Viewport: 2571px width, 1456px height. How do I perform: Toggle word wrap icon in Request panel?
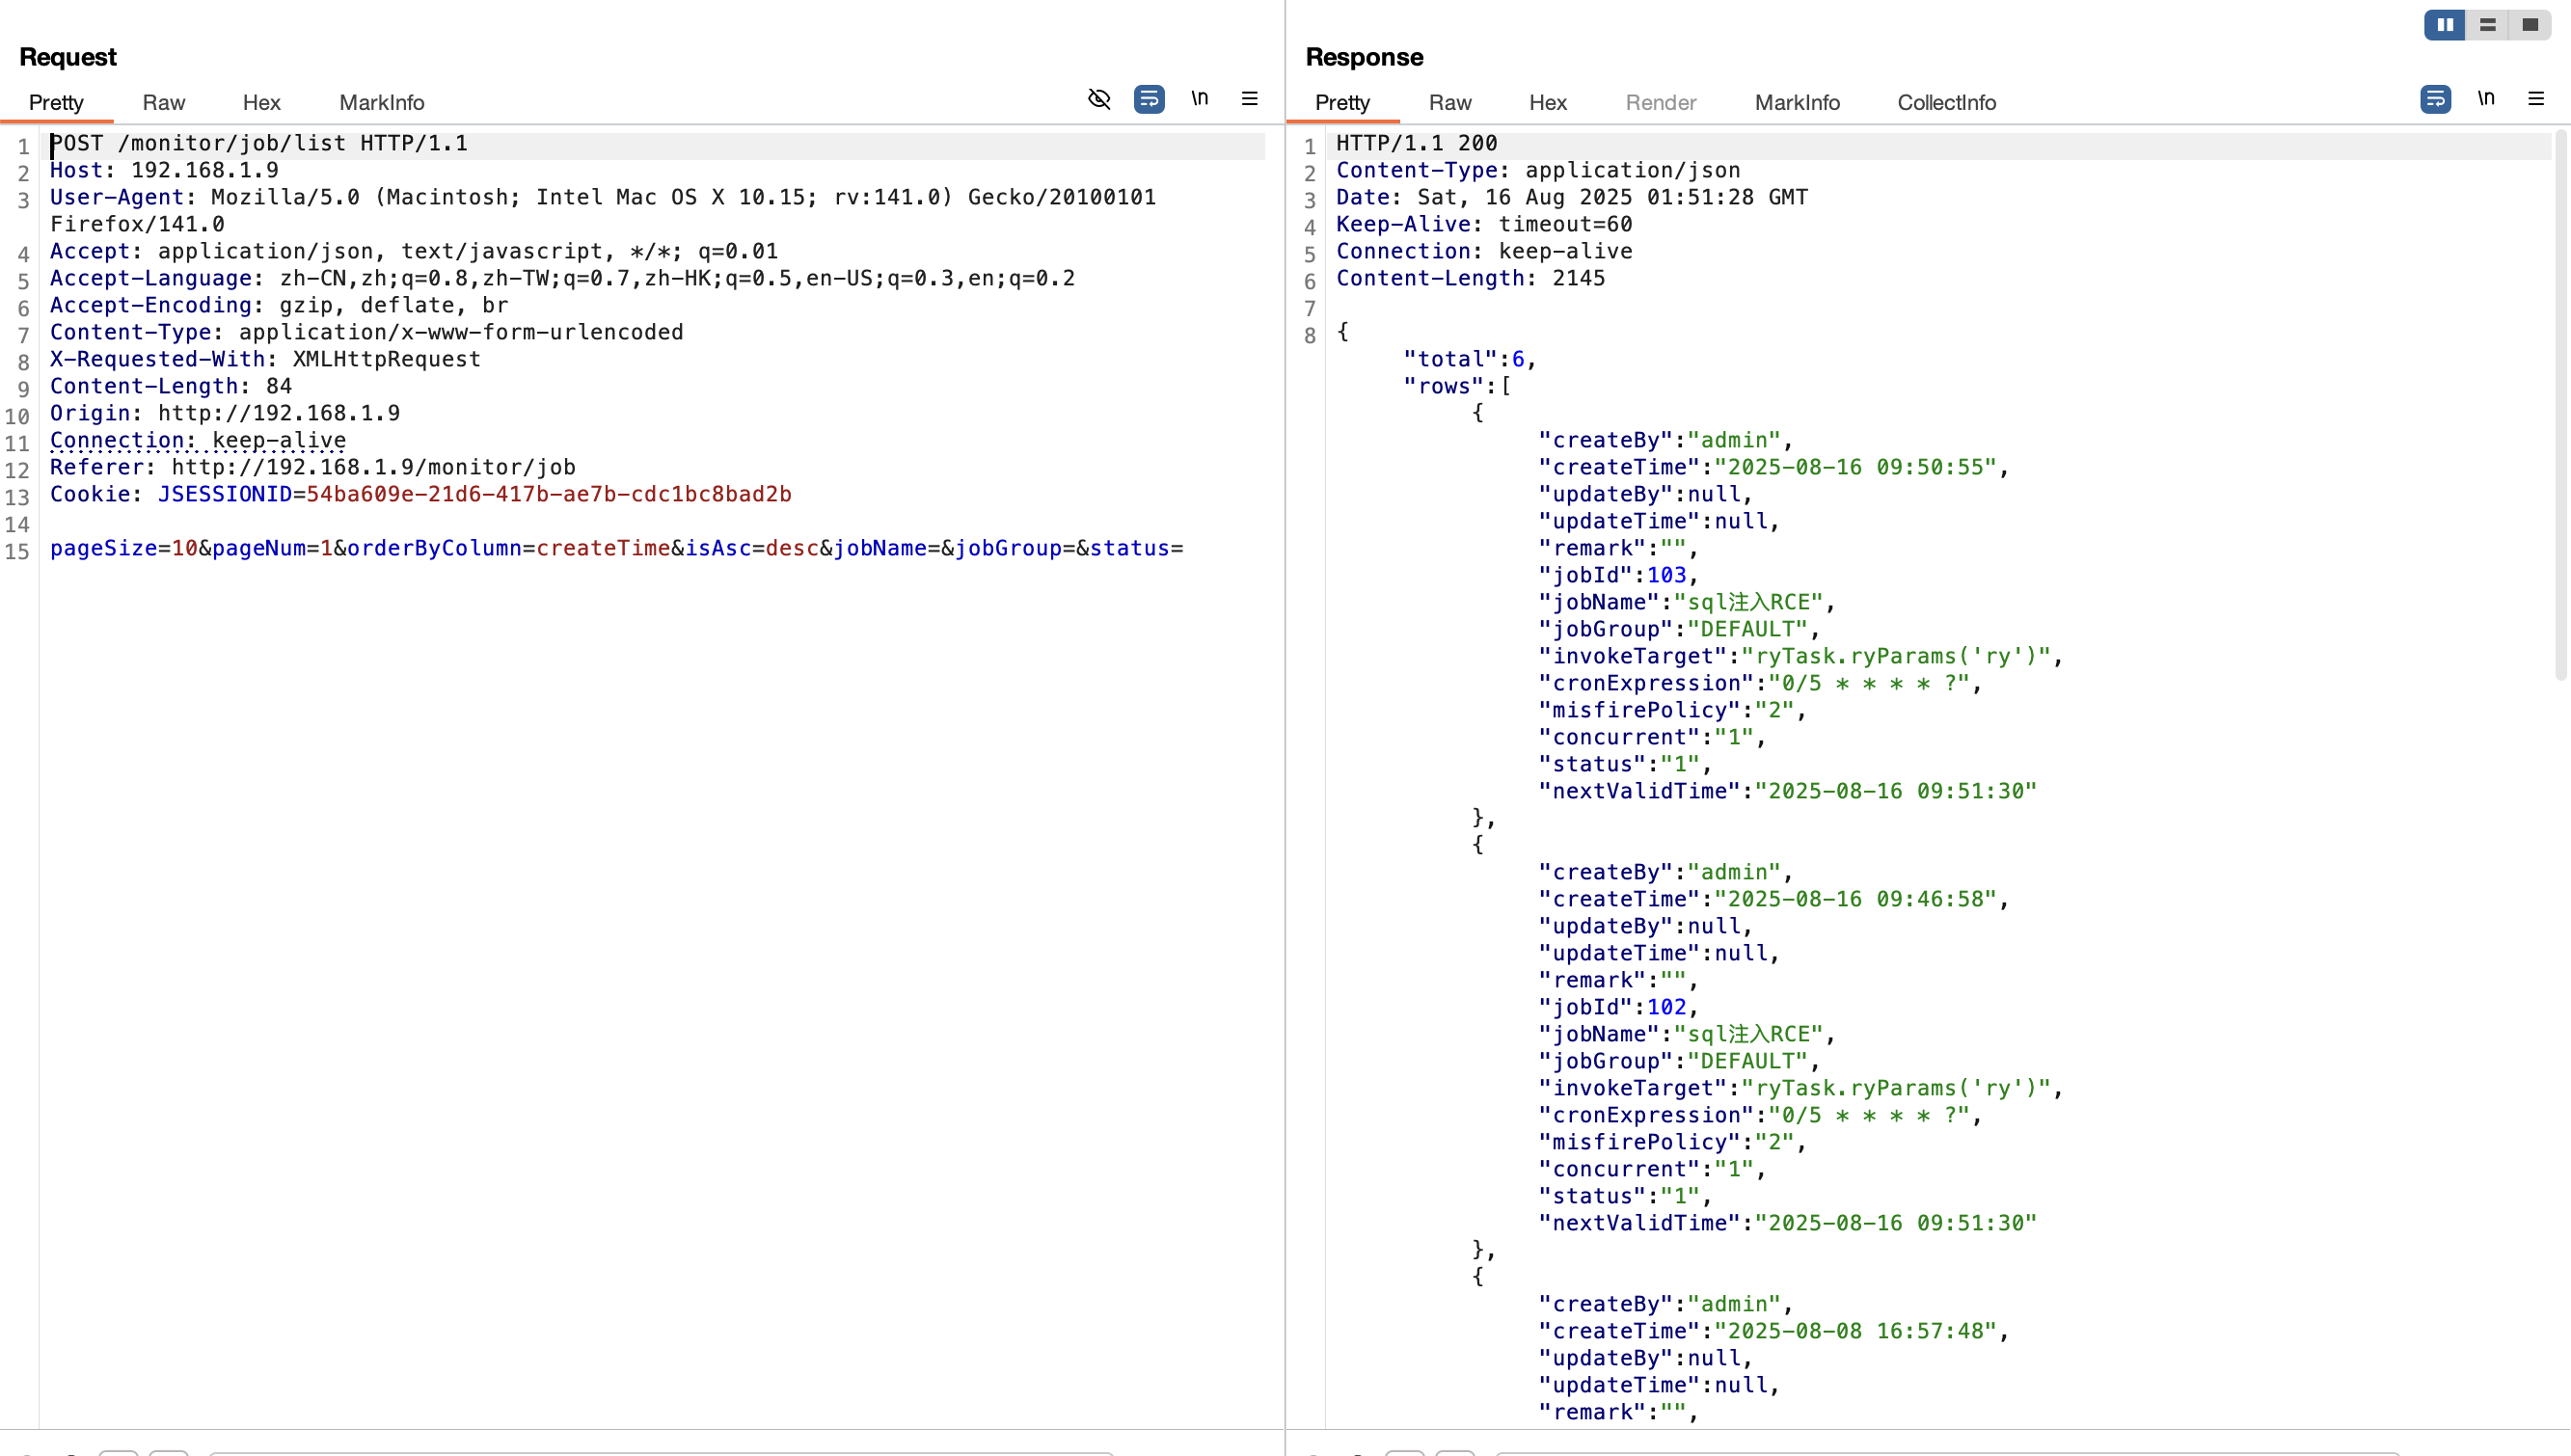pyautogui.click(x=1149, y=99)
